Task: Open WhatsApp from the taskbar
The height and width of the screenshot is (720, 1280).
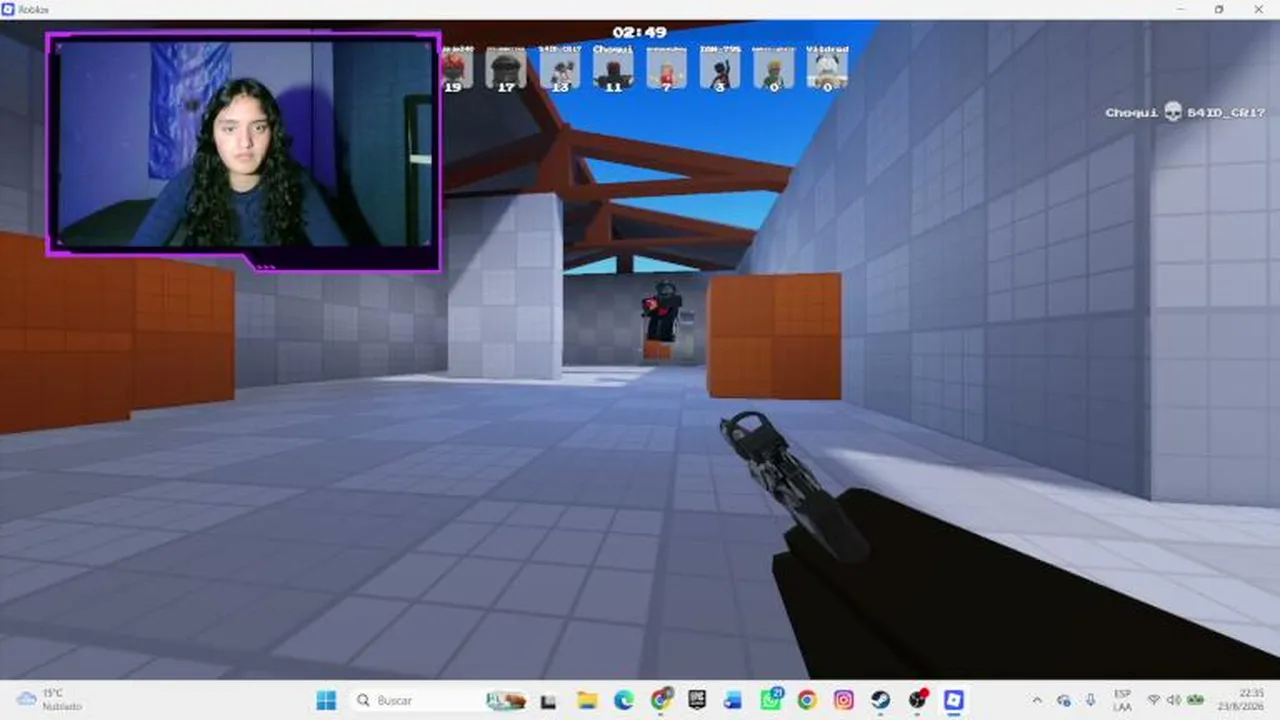Action: 770,700
